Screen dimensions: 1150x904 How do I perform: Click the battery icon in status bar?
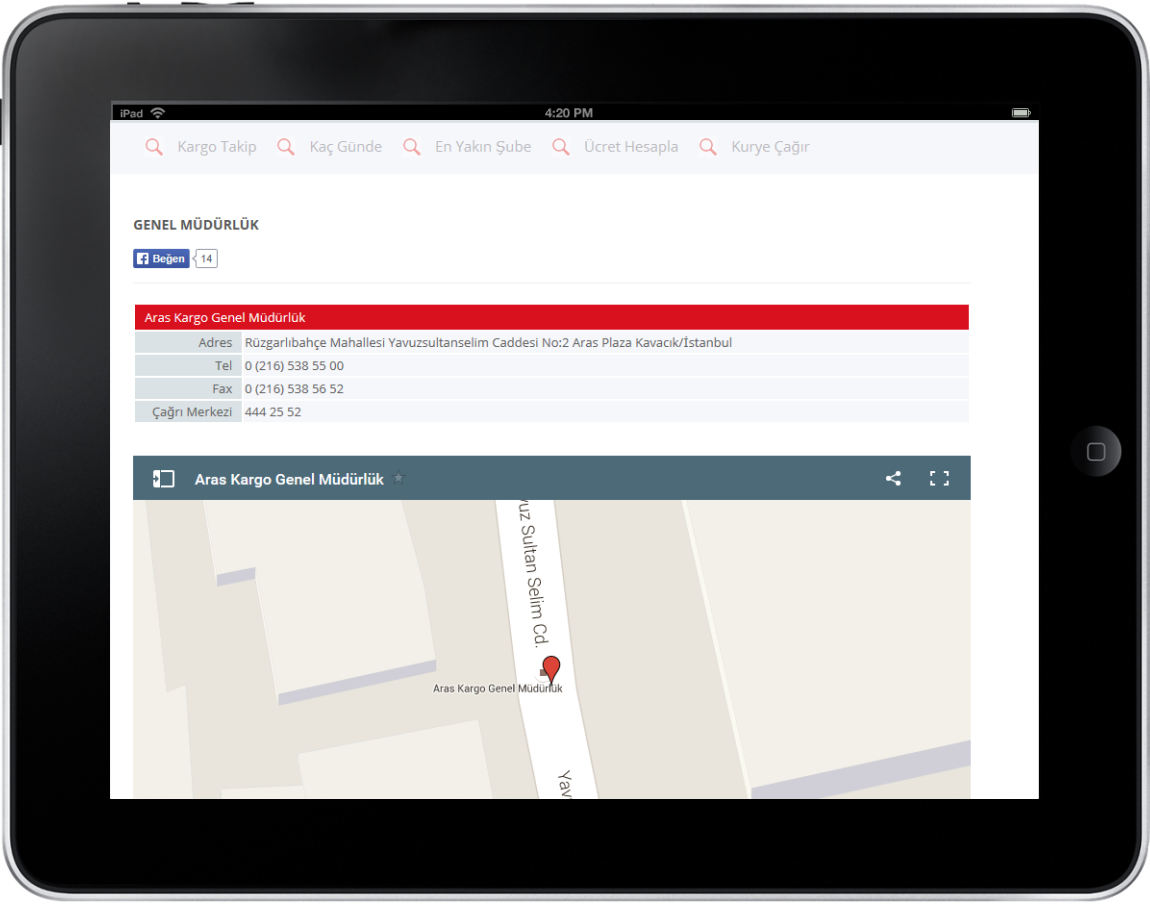click(x=1021, y=113)
